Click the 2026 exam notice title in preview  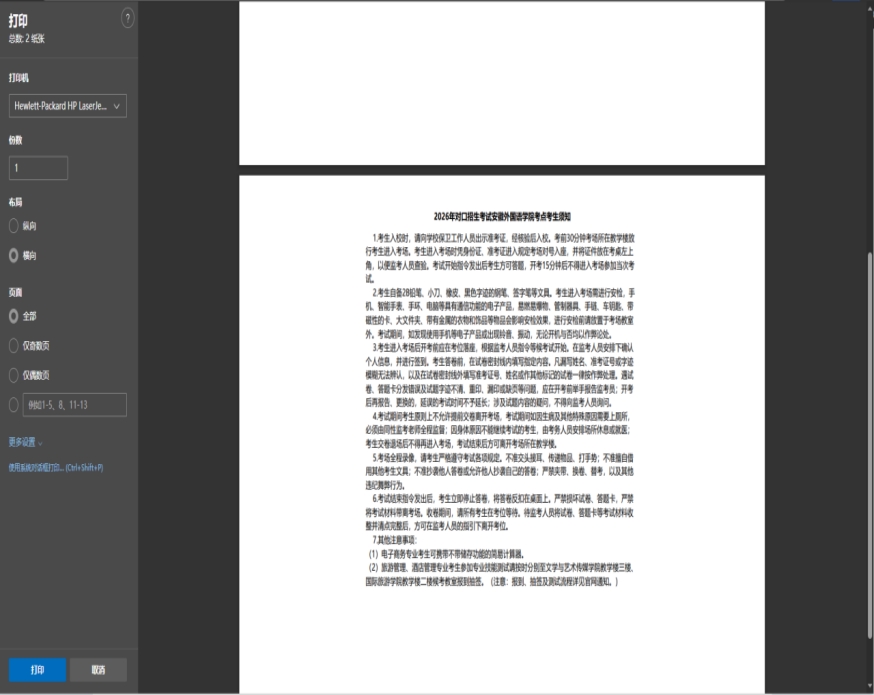(x=501, y=216)
